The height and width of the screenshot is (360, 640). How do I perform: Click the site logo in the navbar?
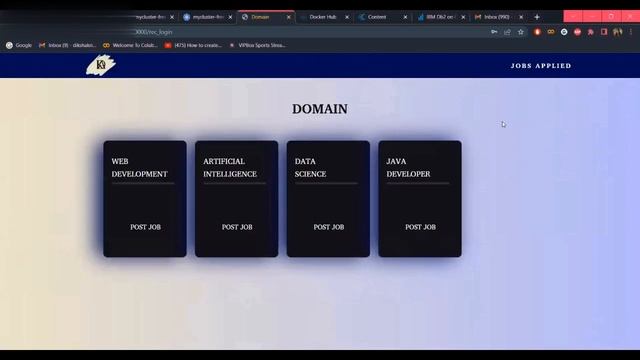tap(101, 65)
